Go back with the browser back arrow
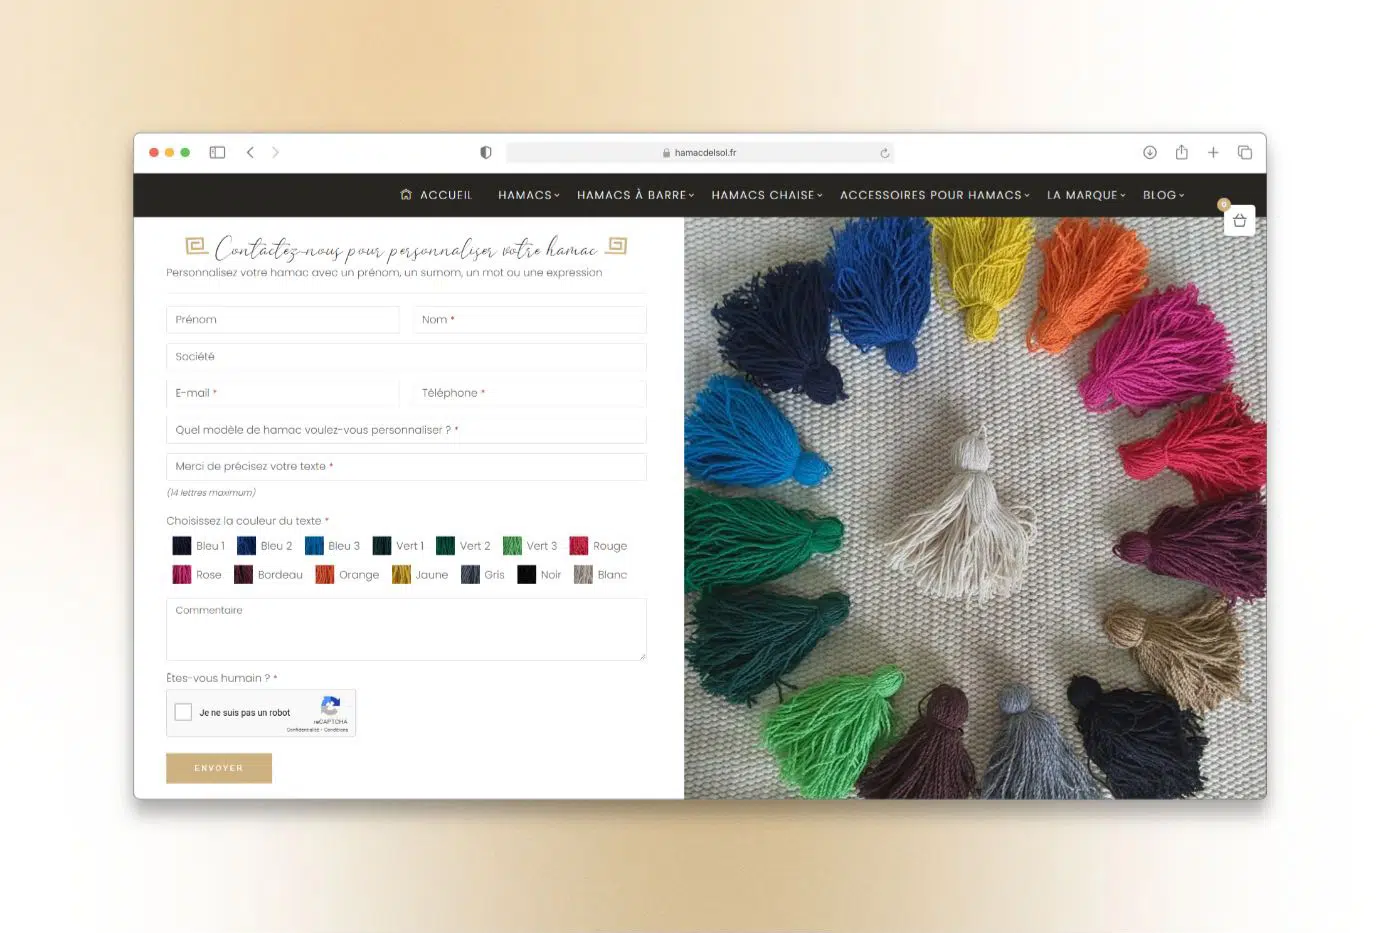 [250, 153]
